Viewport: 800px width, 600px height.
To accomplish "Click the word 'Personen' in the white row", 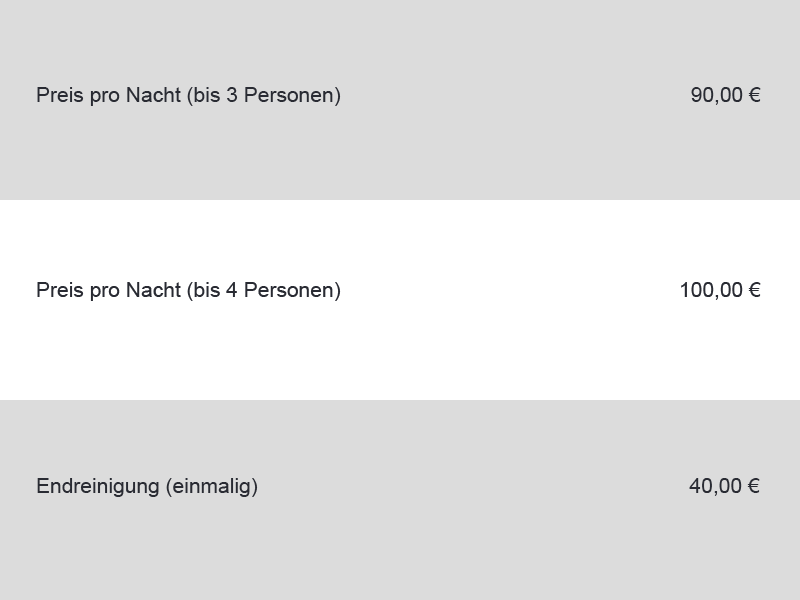I will [x=289, y=290].
